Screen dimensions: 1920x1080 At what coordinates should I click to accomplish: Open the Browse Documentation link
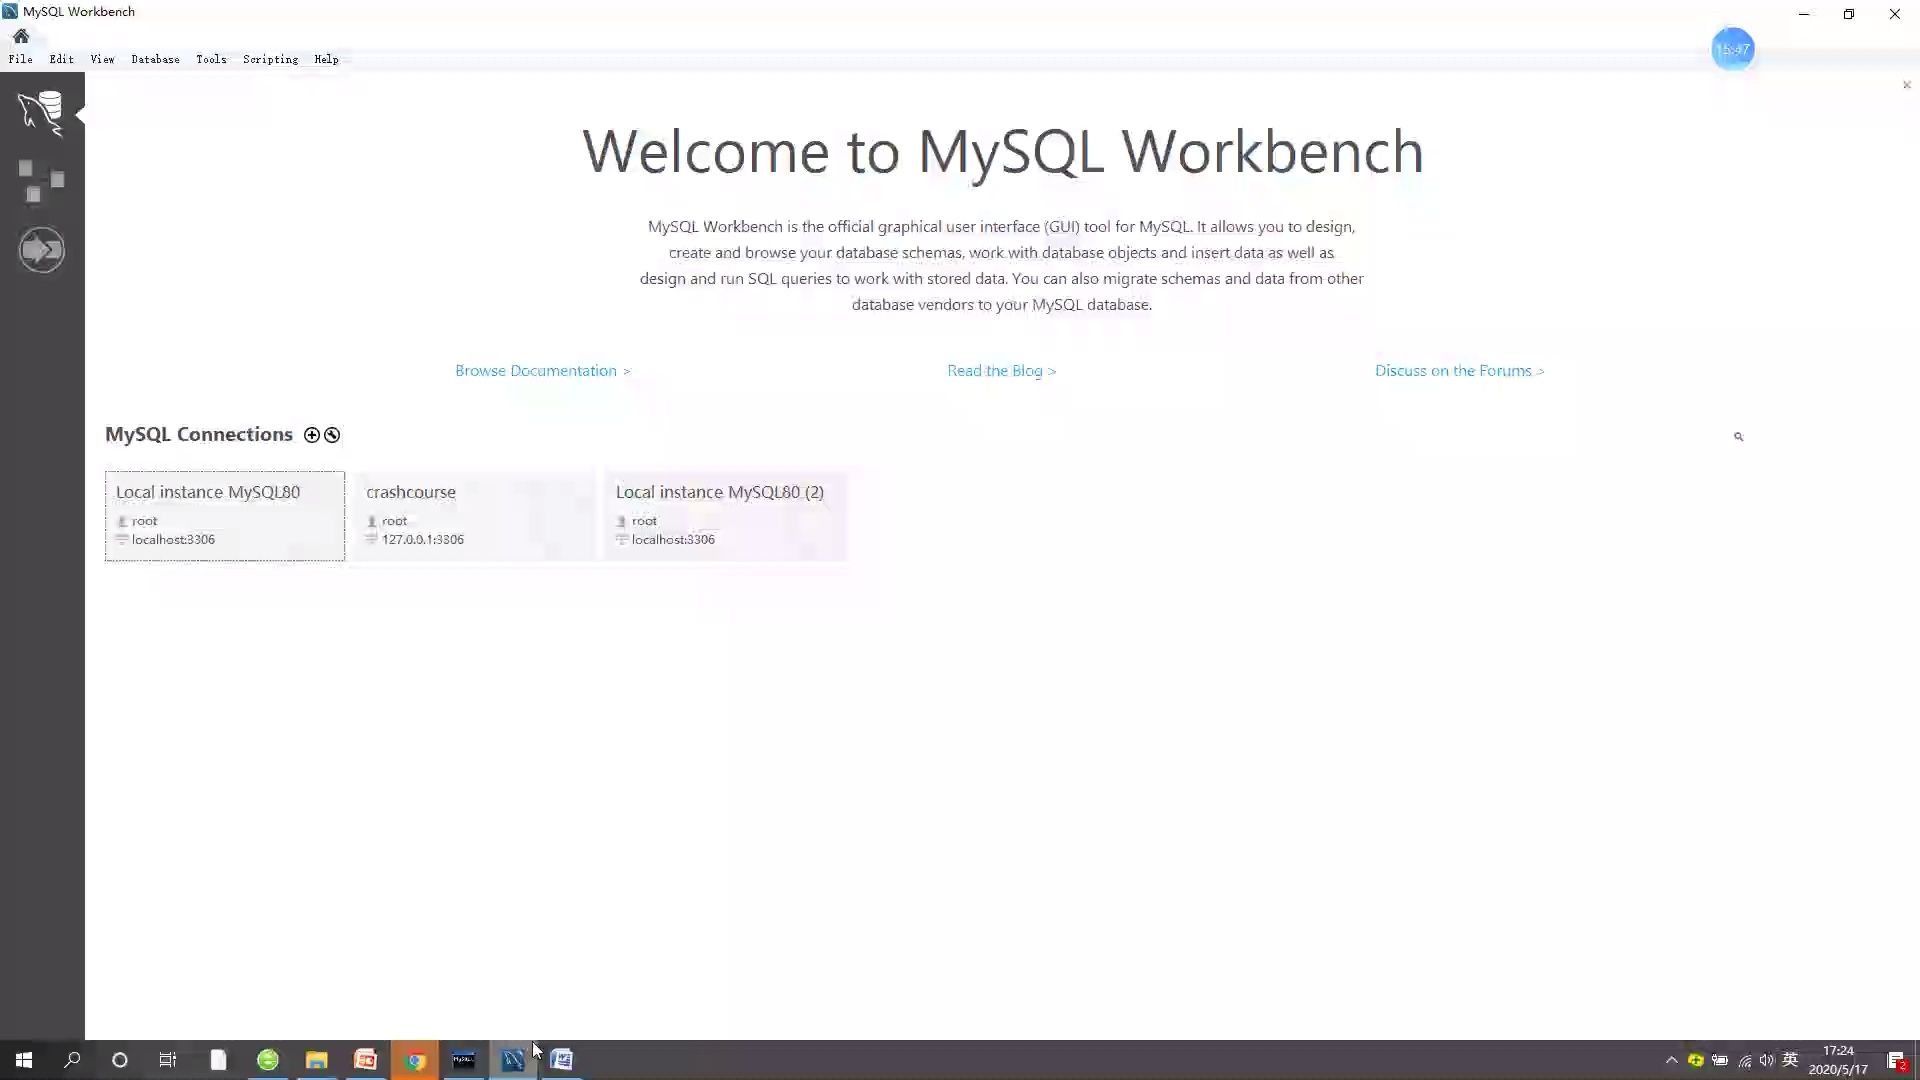pos(542,370)
